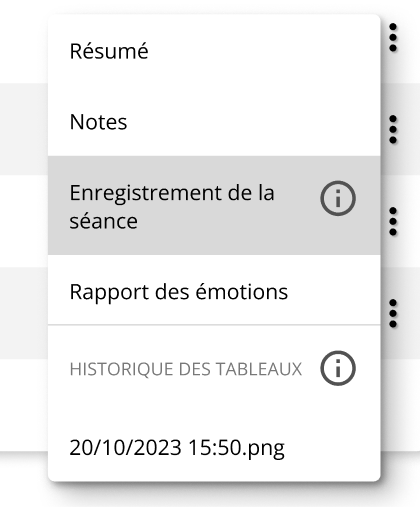Open the Résumé menu entry

(214, 51)
